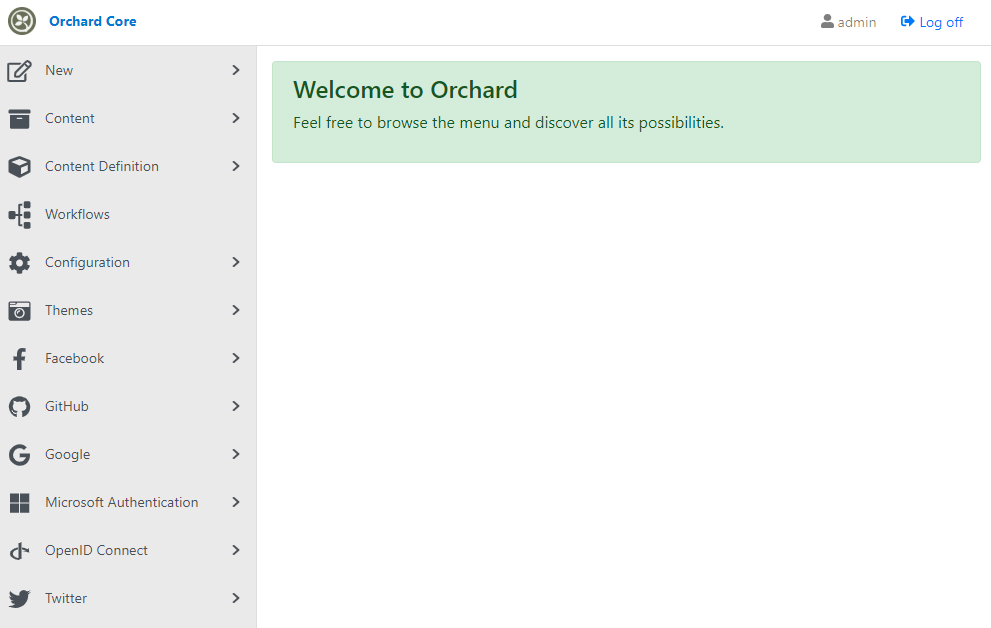Expand the Configuration chevron
Image resolution: width=991 pixels, height=628 pixels.
click(236, 262)
